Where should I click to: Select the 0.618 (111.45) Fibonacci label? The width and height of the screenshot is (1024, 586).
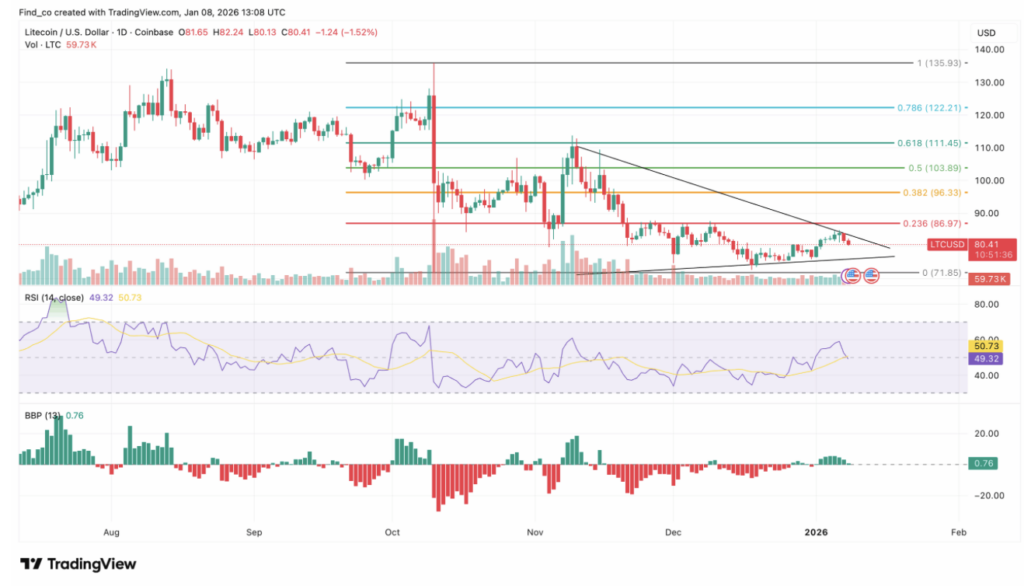click(x=930, y=143)
